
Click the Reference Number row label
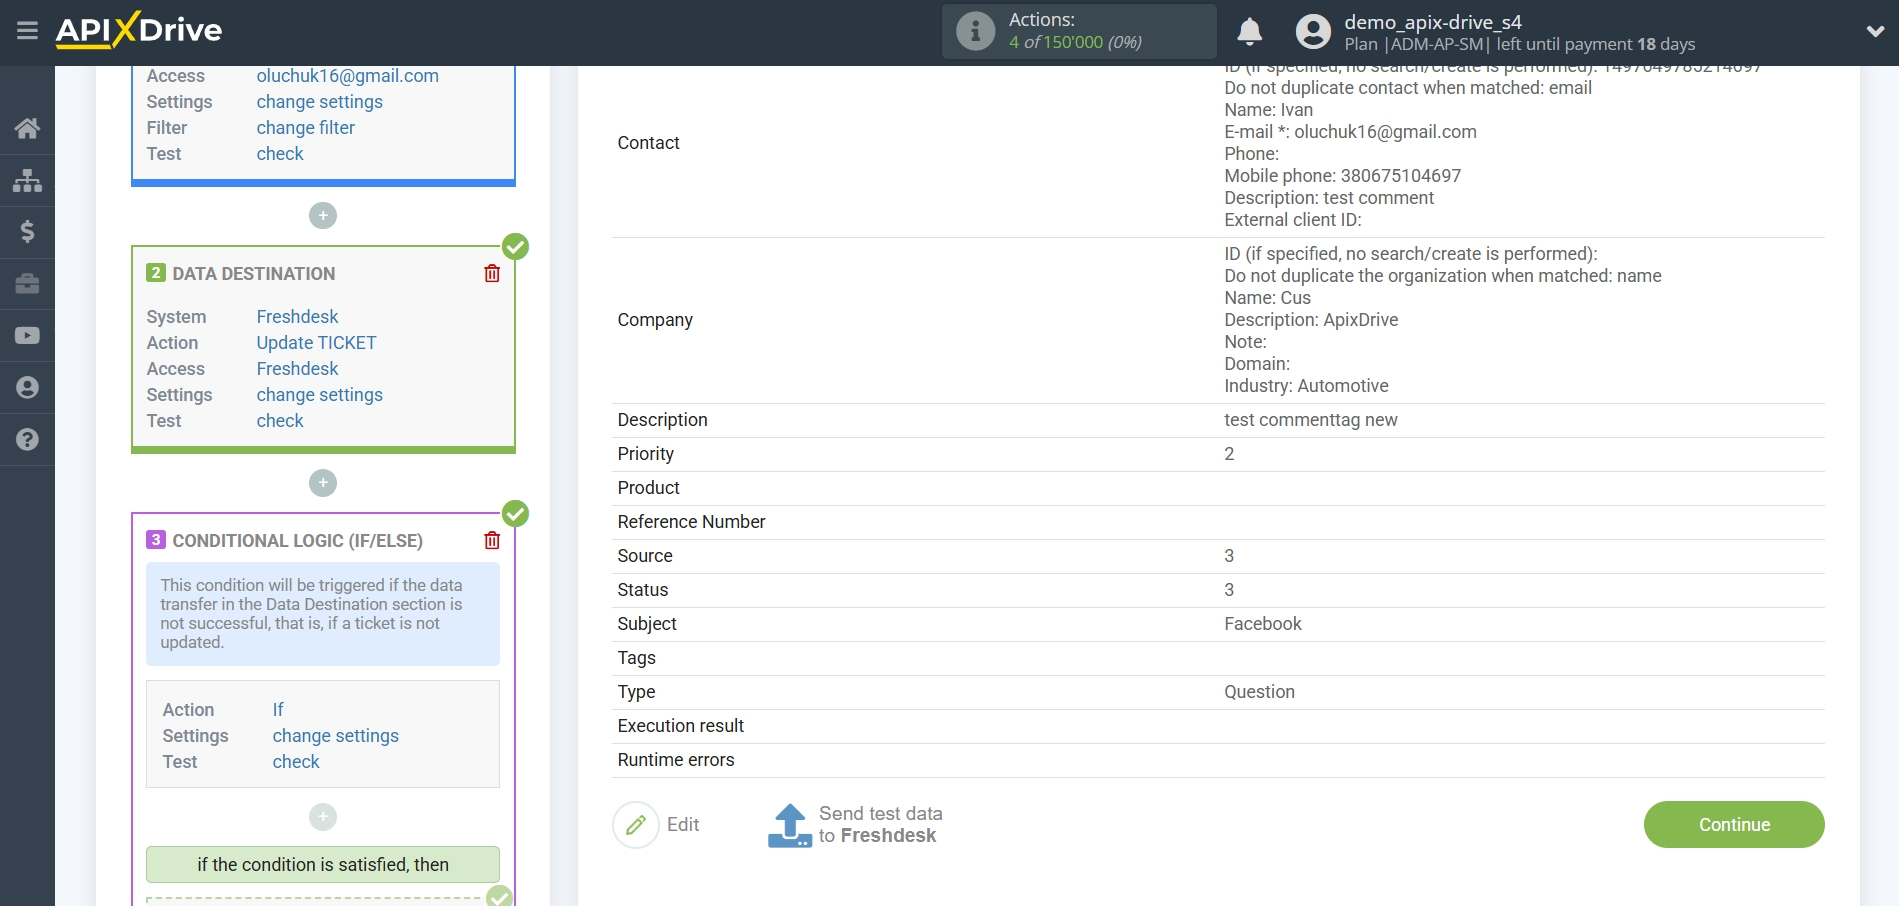click(691, 522)
